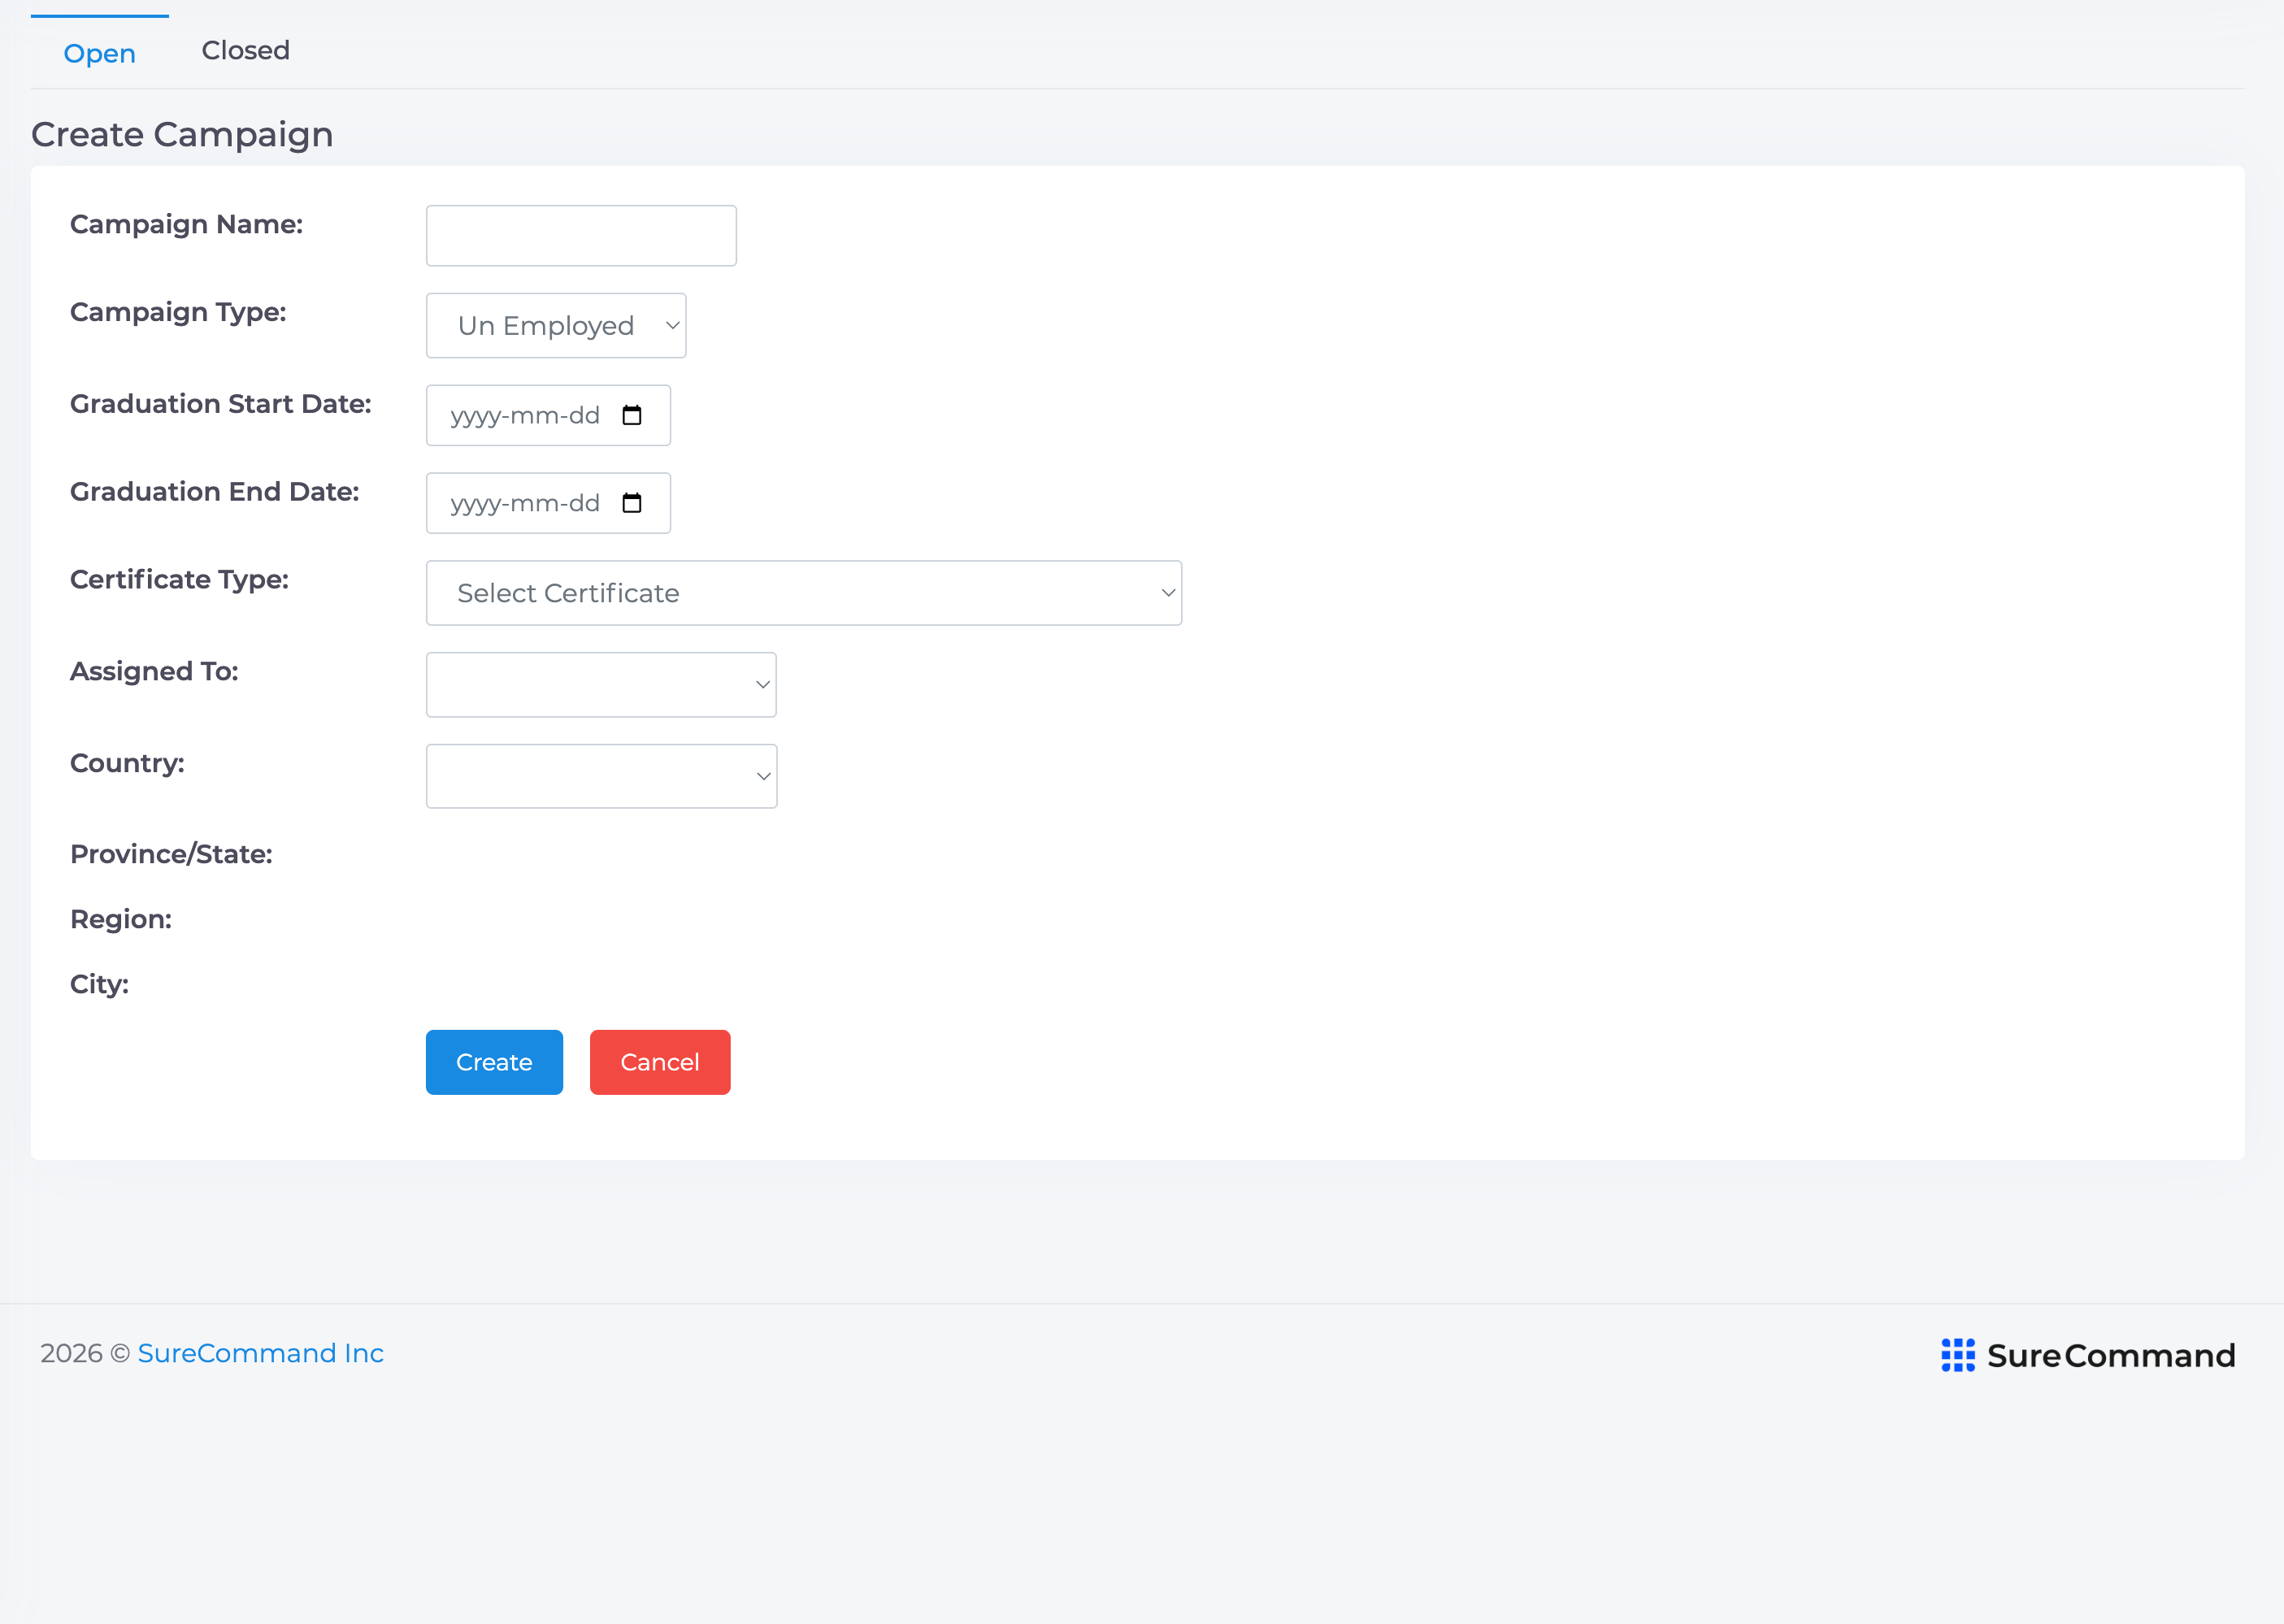2284x1624 pixels.
Task: Open the Country dropdown
Action: point(601,776)
